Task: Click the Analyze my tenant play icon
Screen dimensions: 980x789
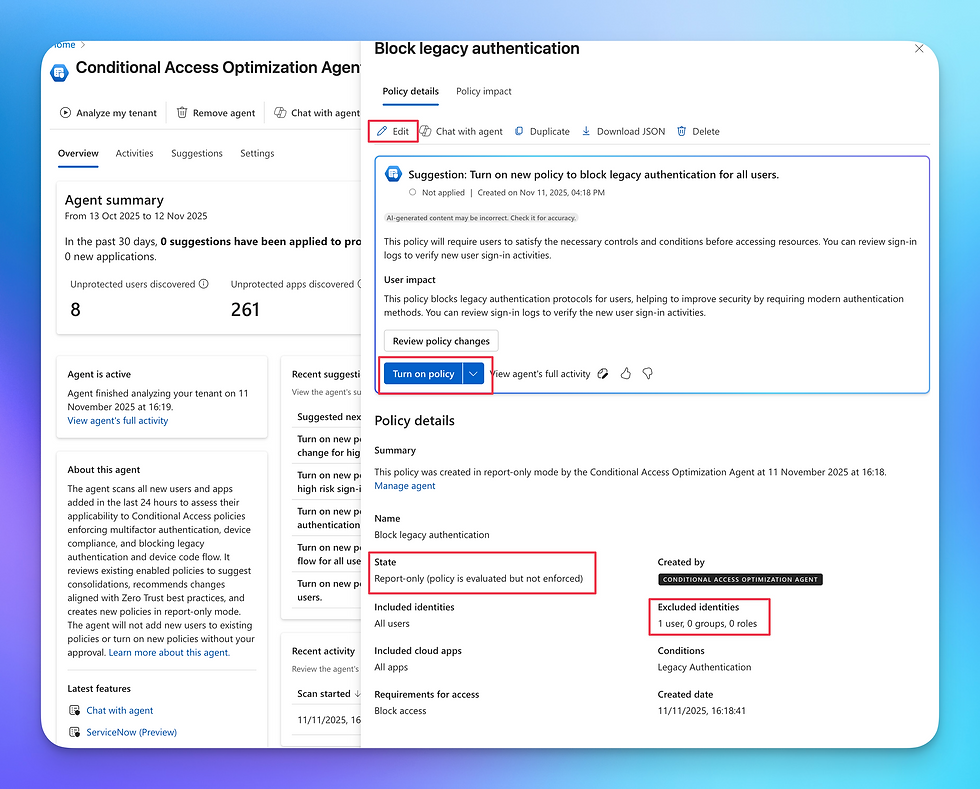Action: click(65, 113)
